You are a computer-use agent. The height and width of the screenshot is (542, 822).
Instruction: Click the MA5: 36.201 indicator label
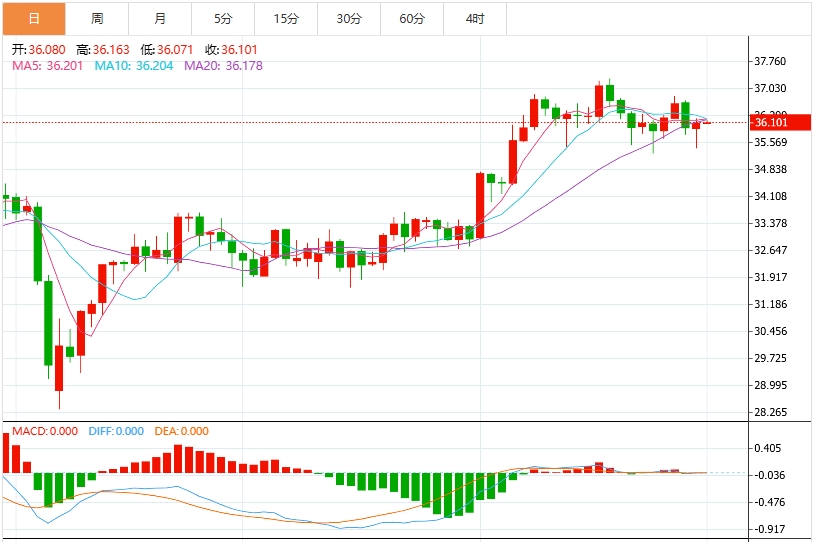47,66
